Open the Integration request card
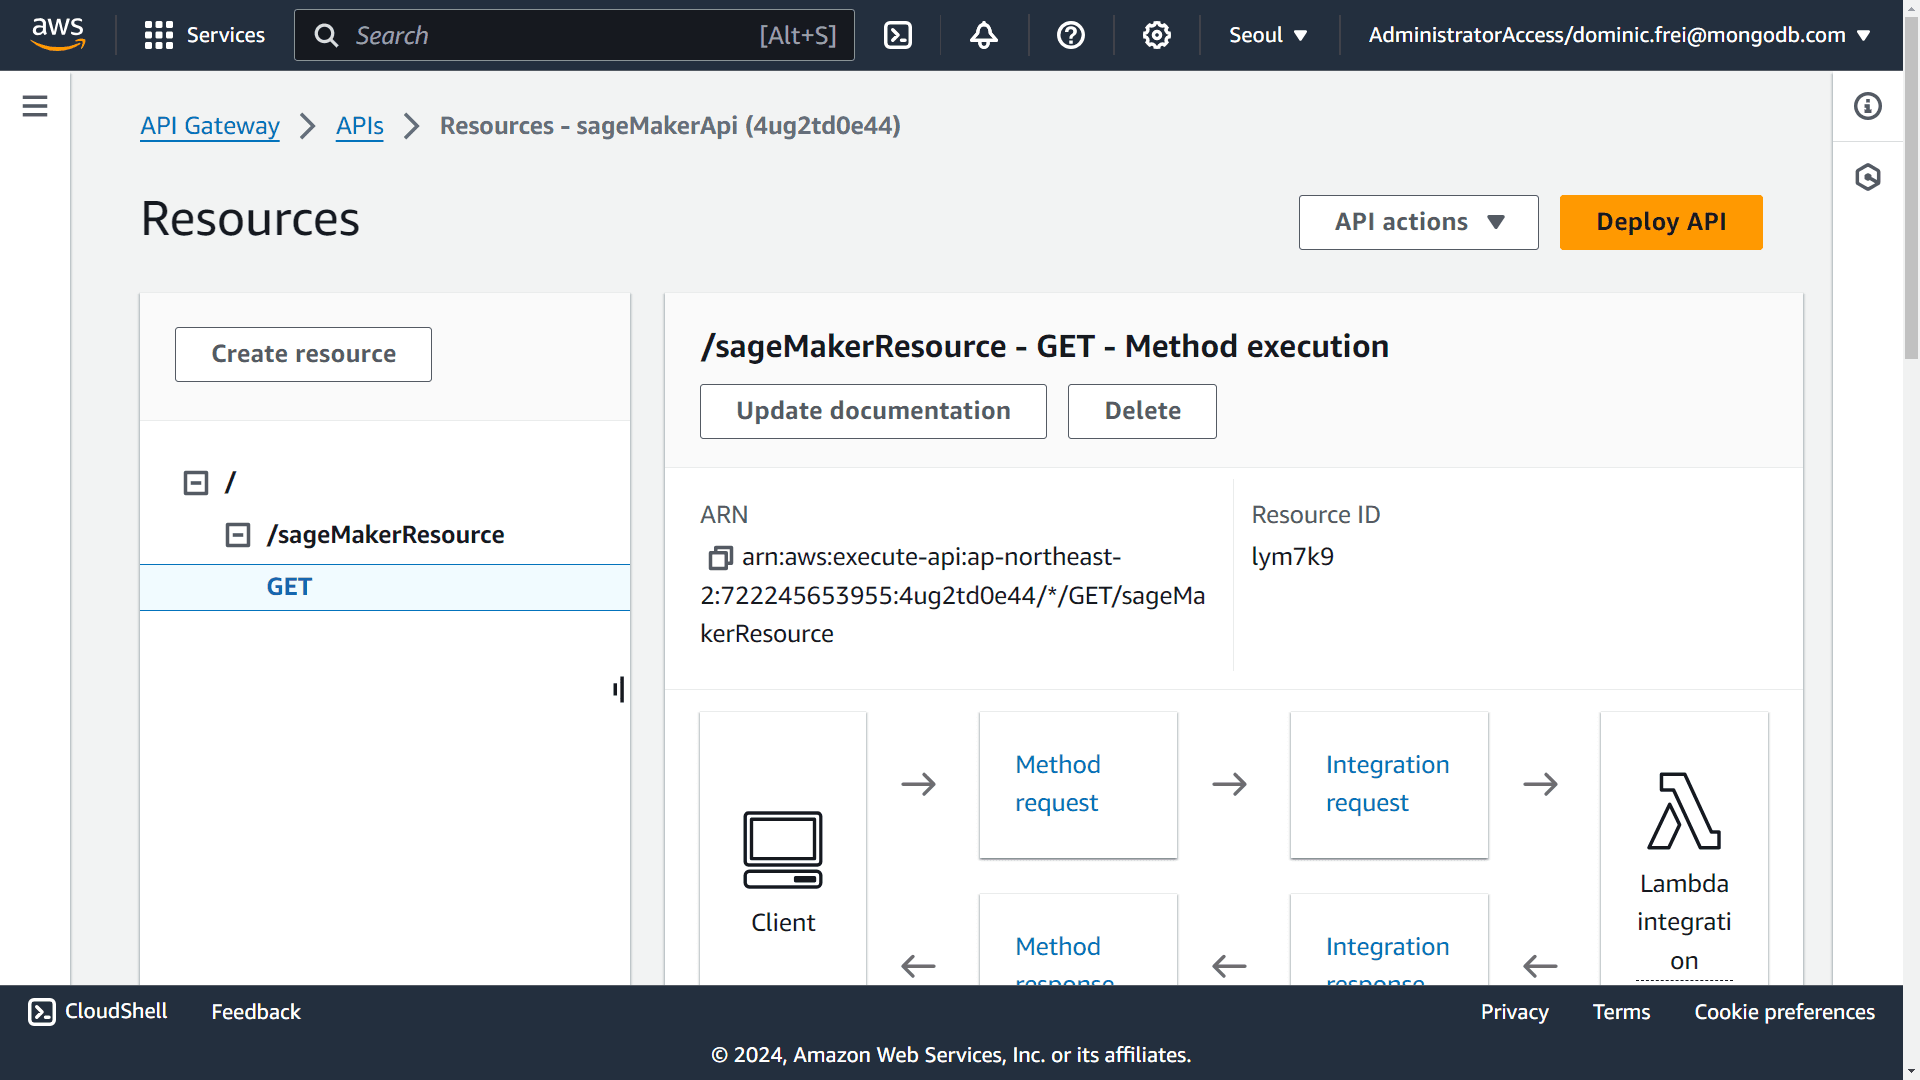 [x=1389, y=784]
